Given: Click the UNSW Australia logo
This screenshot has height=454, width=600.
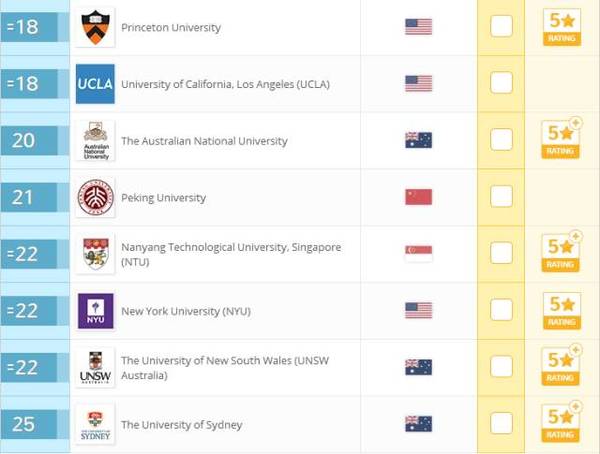Looking at the screenshot, I should pyautogui.click(x=95, y=367).
